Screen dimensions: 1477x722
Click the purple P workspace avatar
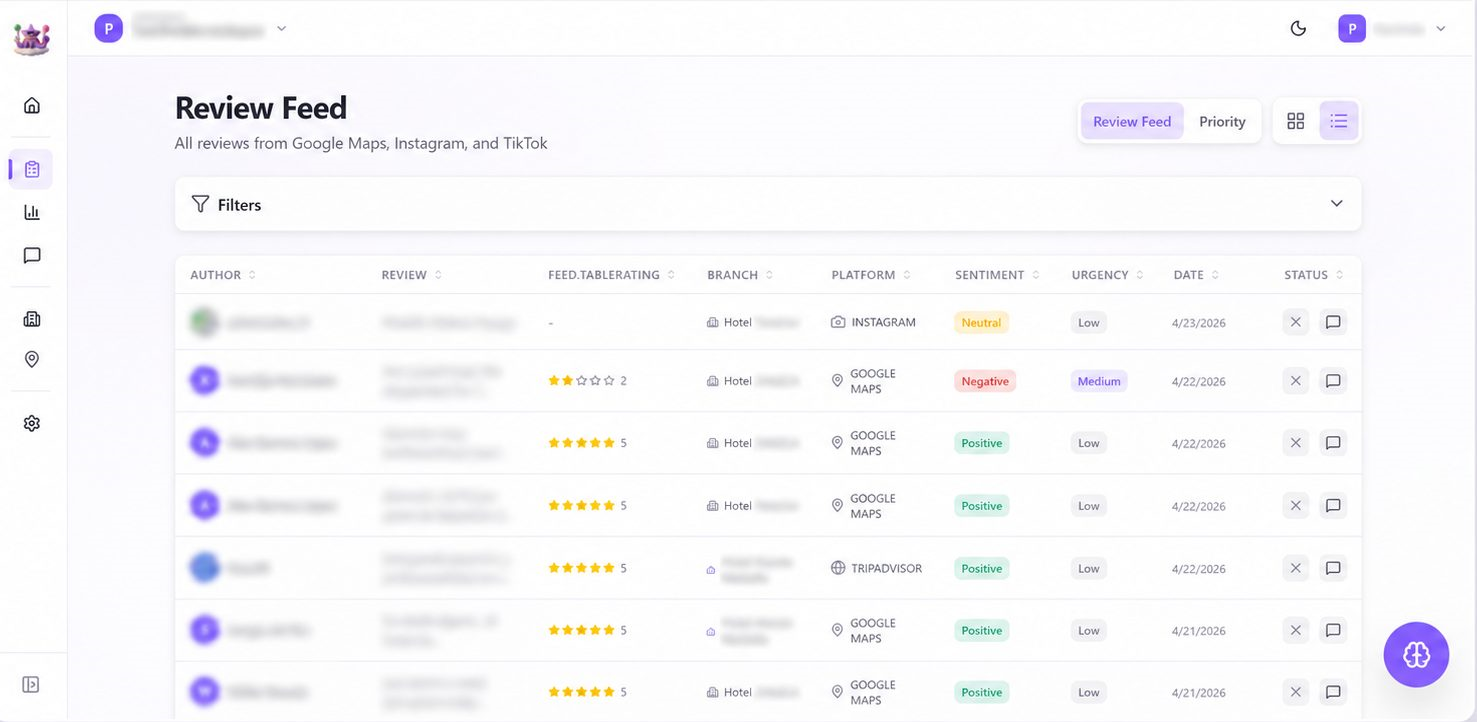(x=108, y=28)
